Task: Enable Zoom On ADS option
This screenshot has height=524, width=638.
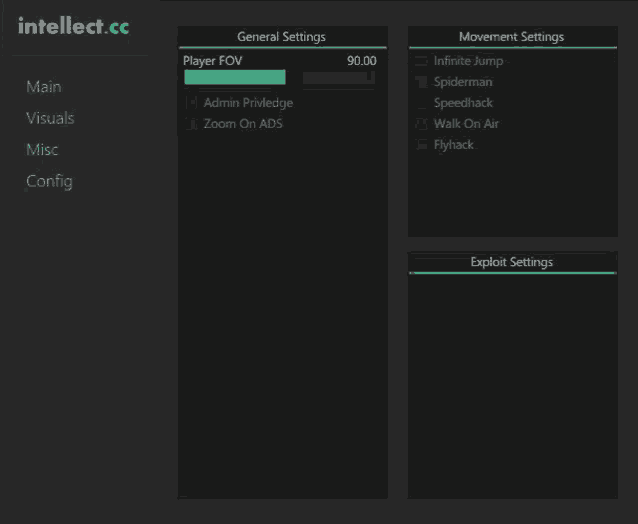Action: tap(192, 124)
